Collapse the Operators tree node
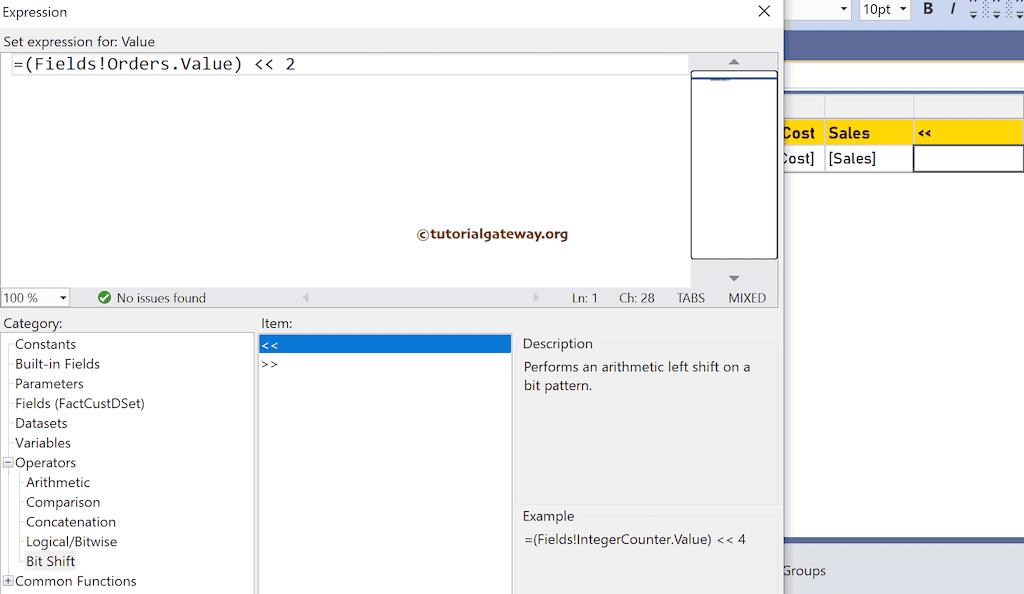Viewport: 1024px width, 594px height. coord(8,462)
